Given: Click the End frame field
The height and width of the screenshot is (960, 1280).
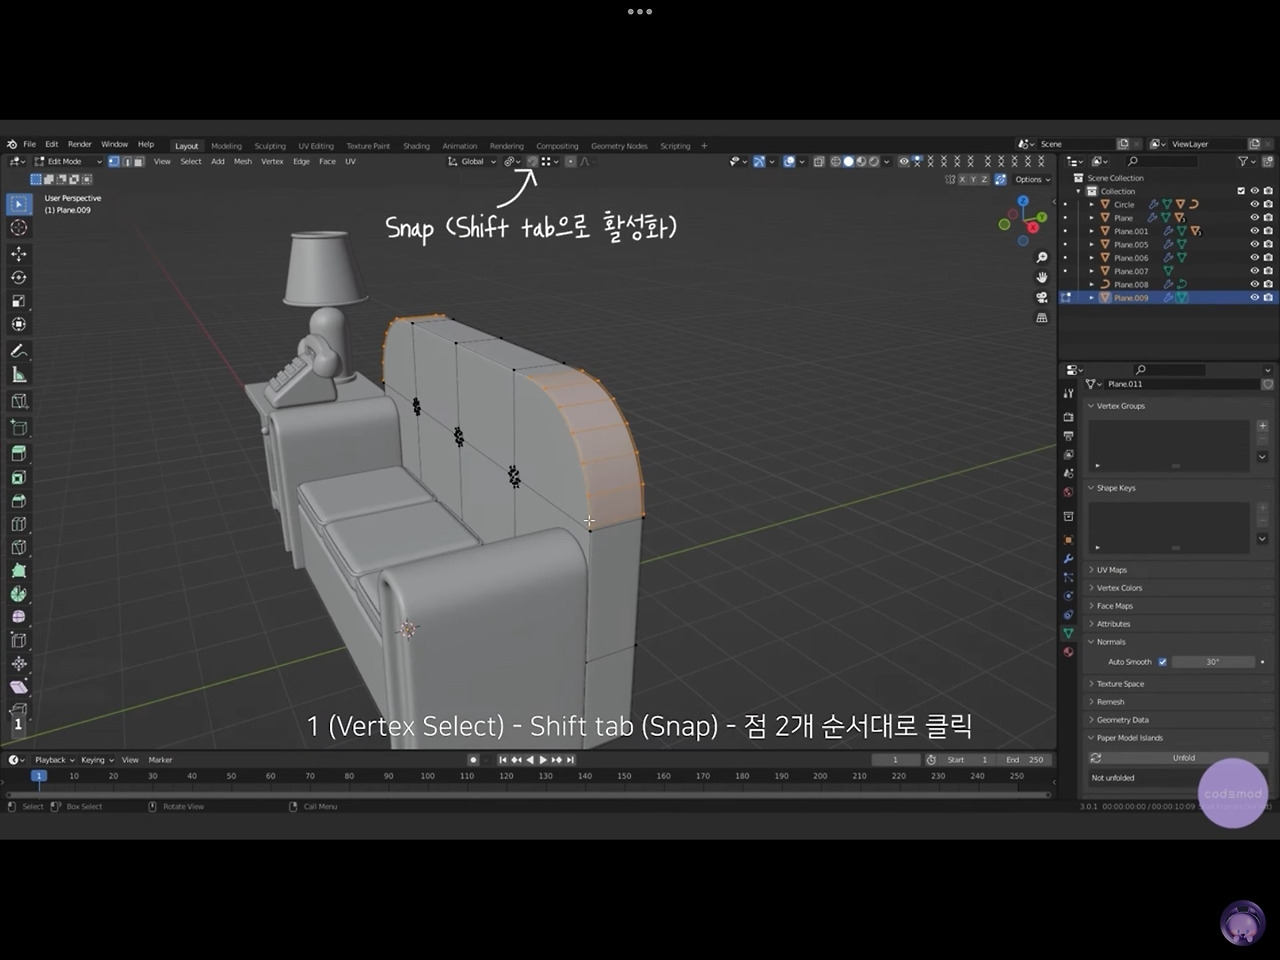Looking at the screenshot, I should click(x=1024, y=760).
